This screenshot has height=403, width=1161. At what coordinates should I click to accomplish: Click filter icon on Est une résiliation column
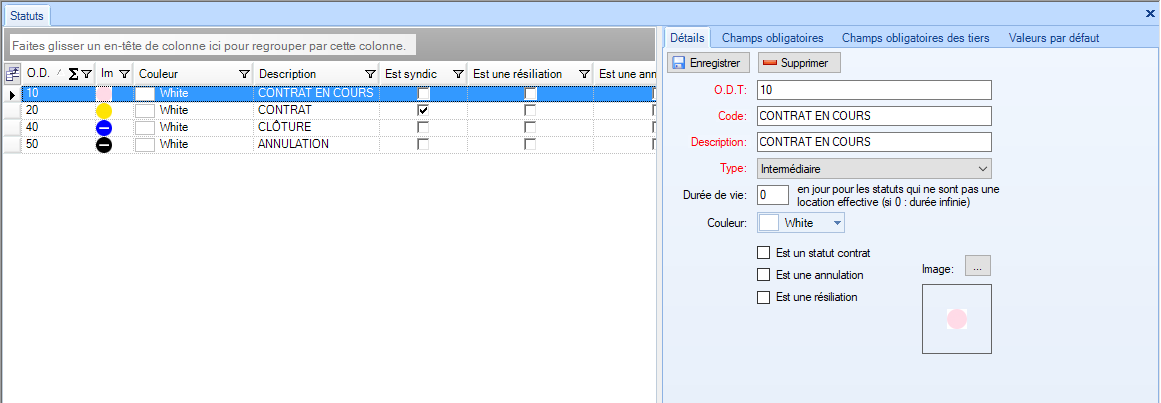(x=584, y=74)
